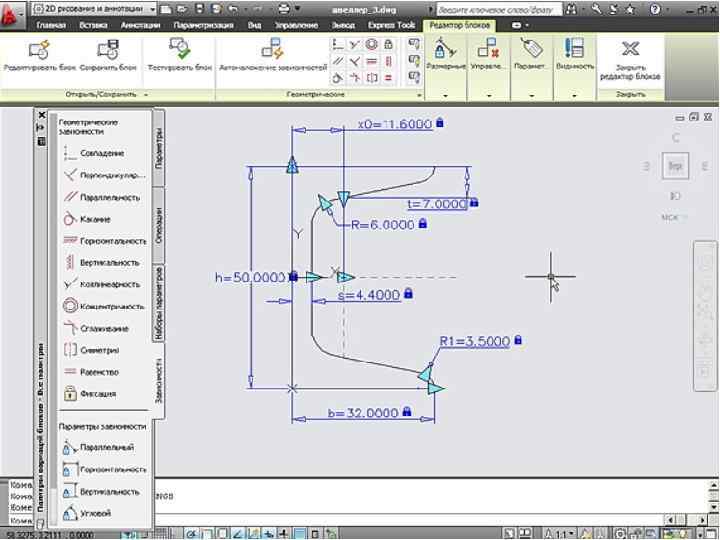Select the ribbon equal constraint icon

point(388,78)
